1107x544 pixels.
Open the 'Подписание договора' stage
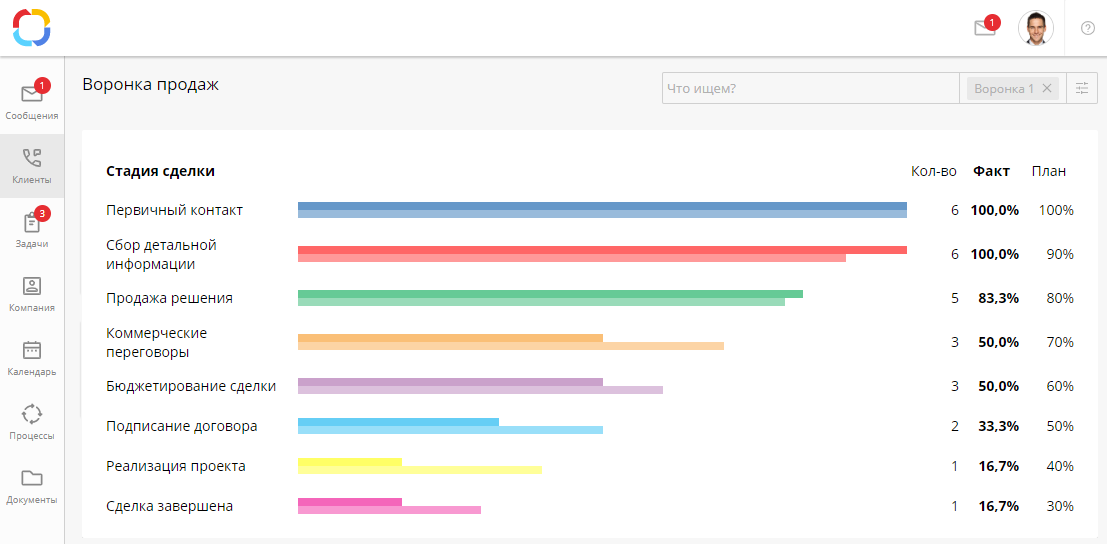pyautogui.click(x=182, y=426)
